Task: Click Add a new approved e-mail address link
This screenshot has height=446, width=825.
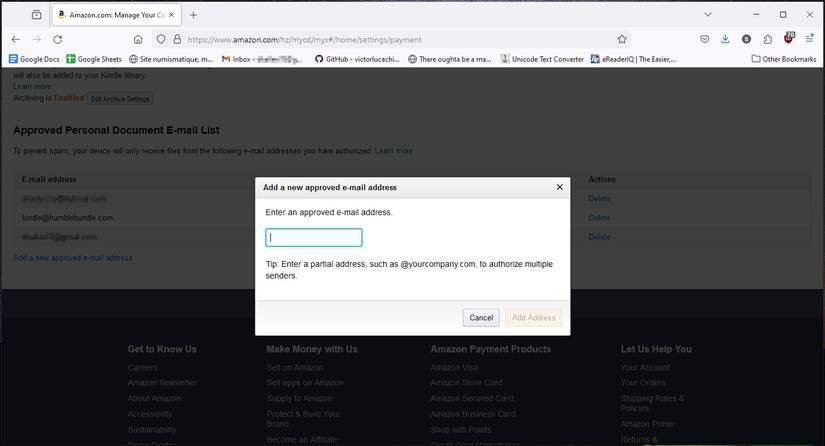Action: pos(73,258)
